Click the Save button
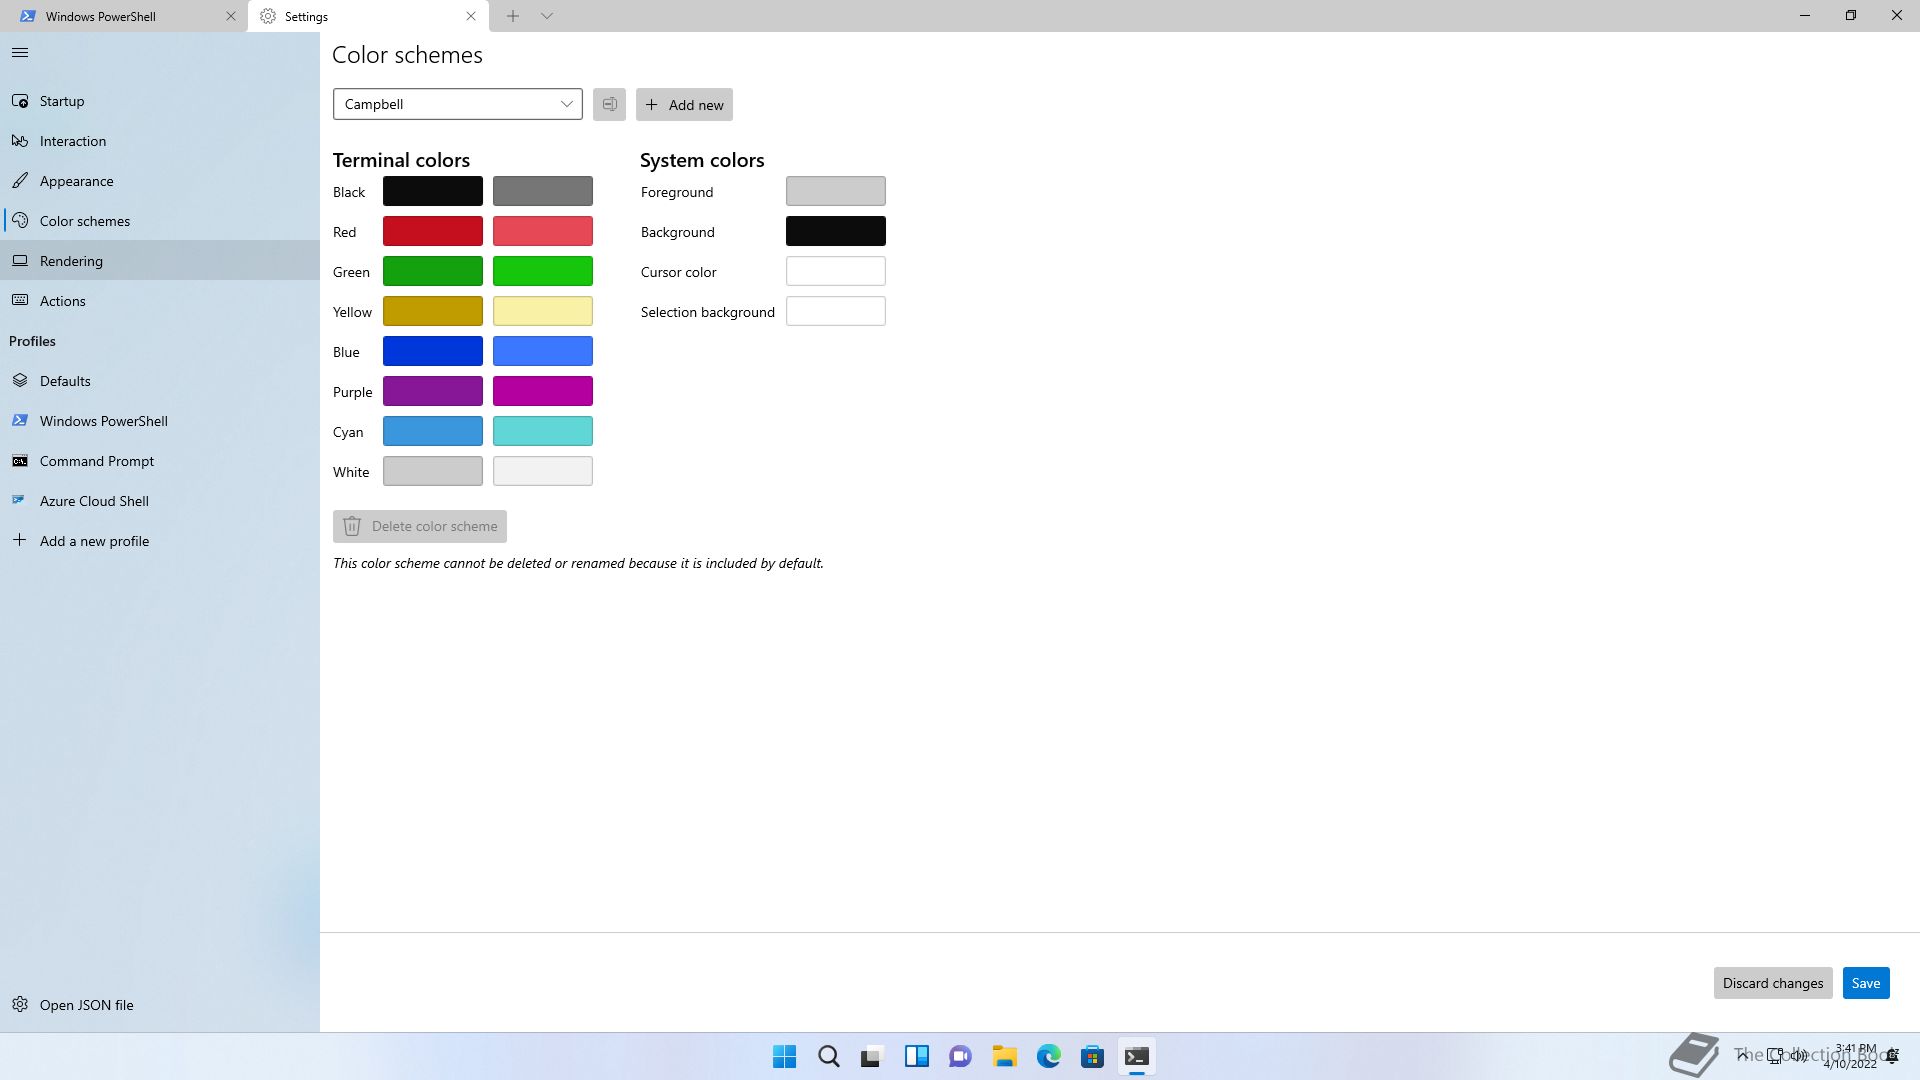Image resolution: width=1920 pixels, height=1080 pixels. coord(1866,983)
